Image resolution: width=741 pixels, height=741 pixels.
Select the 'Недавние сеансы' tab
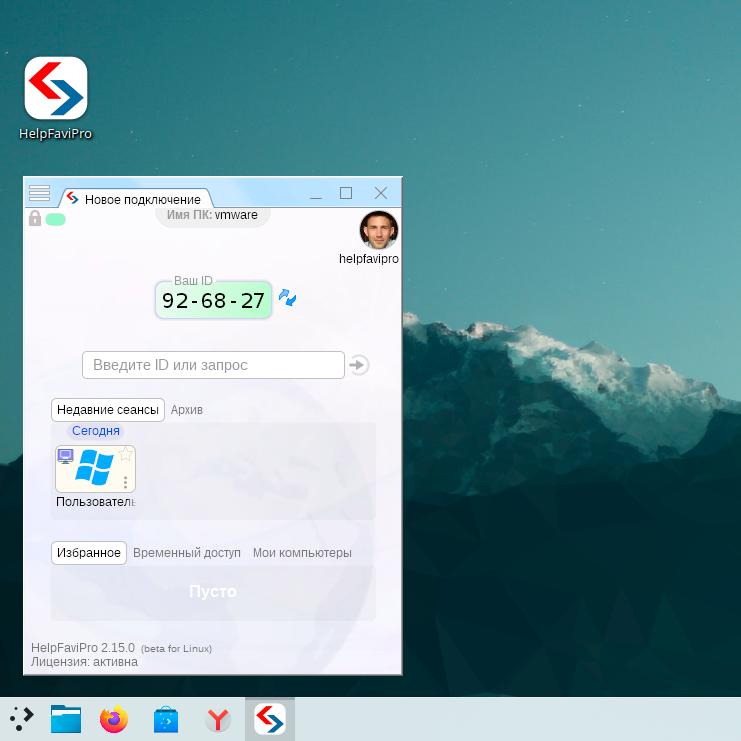pos(108,410)
